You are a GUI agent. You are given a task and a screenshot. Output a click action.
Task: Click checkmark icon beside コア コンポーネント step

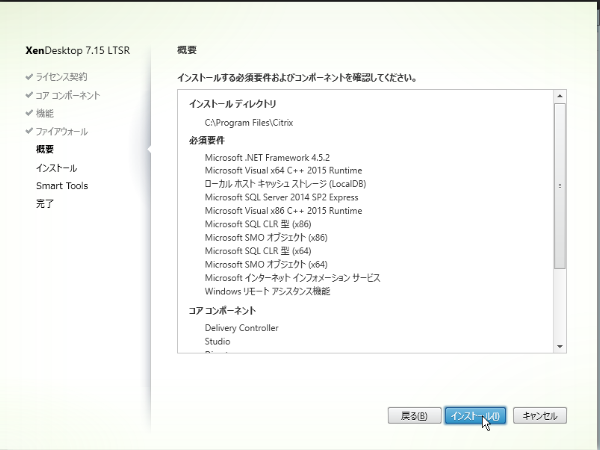pos(29,95)
